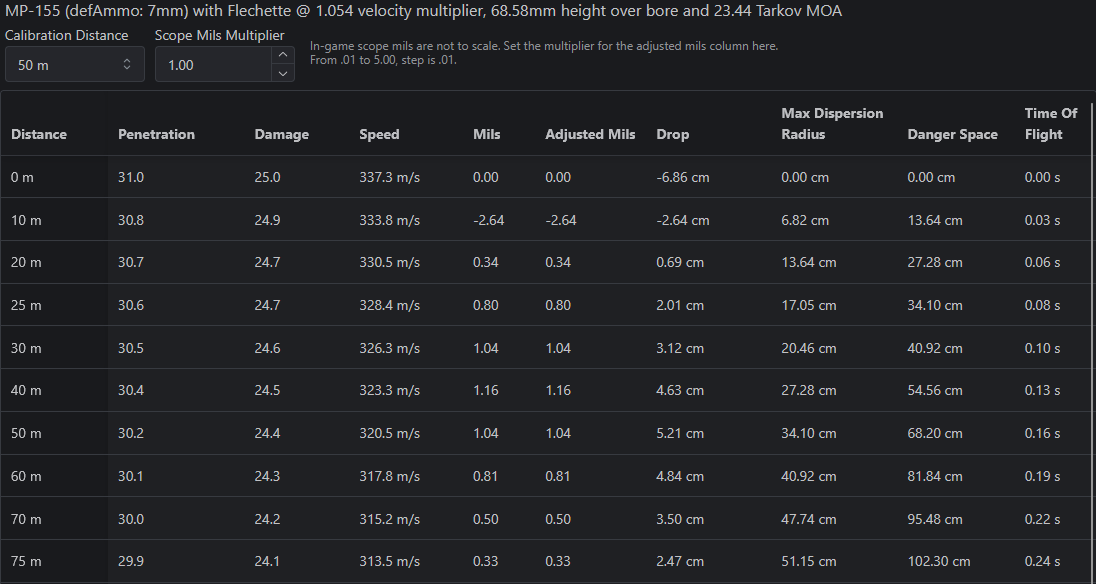
Task: Focus the Scope Mils Multiplier input field
Action: [213, 64]
